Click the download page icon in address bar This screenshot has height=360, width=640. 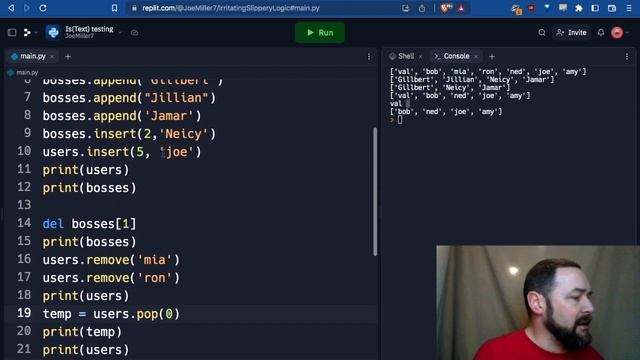click(x=405, y=8)
